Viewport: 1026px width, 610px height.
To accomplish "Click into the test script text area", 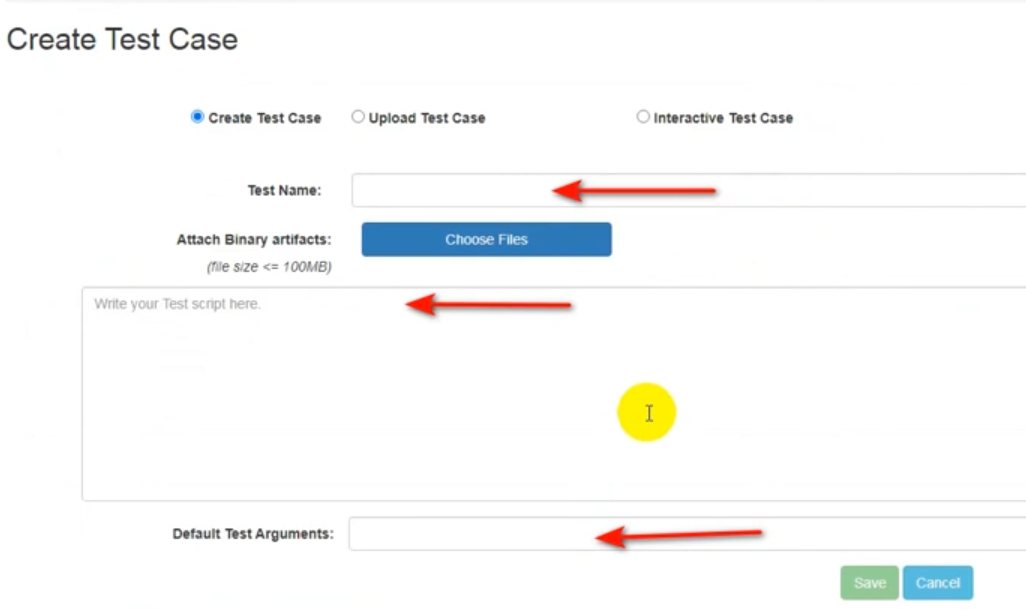I will click(x=554, y=394).
